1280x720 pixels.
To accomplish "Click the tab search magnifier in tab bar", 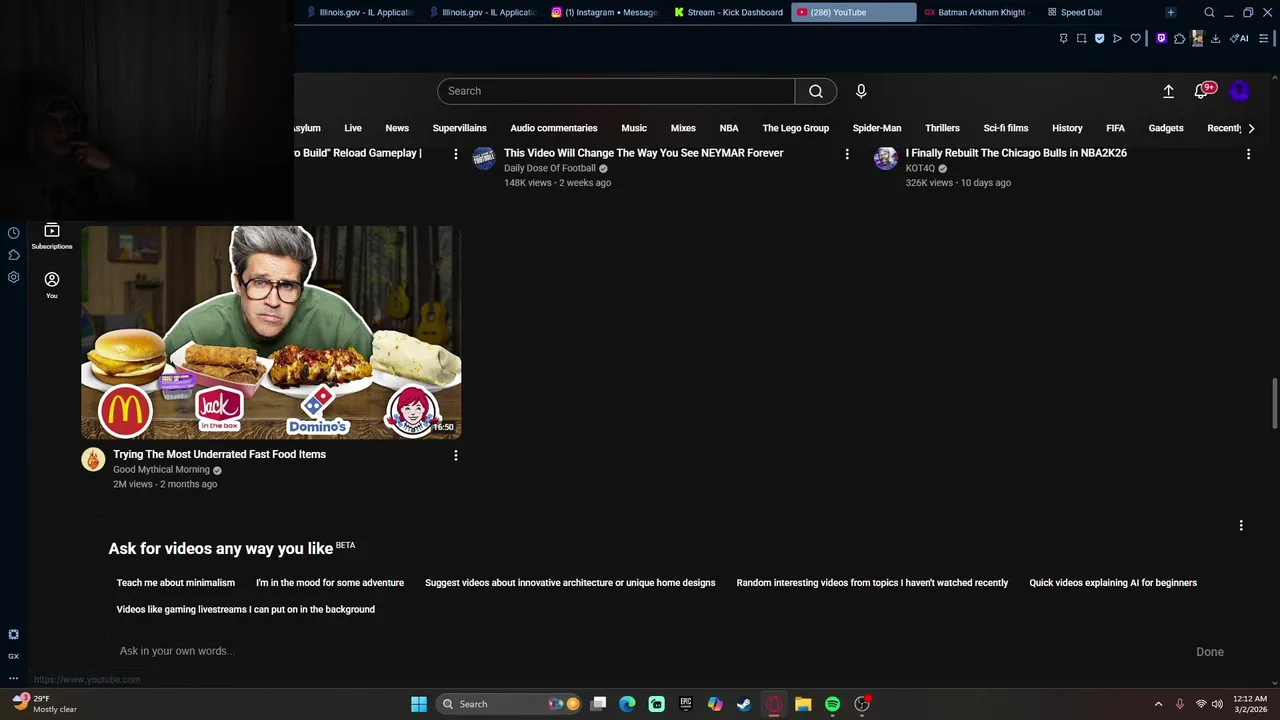I will tap(1209, 12).
